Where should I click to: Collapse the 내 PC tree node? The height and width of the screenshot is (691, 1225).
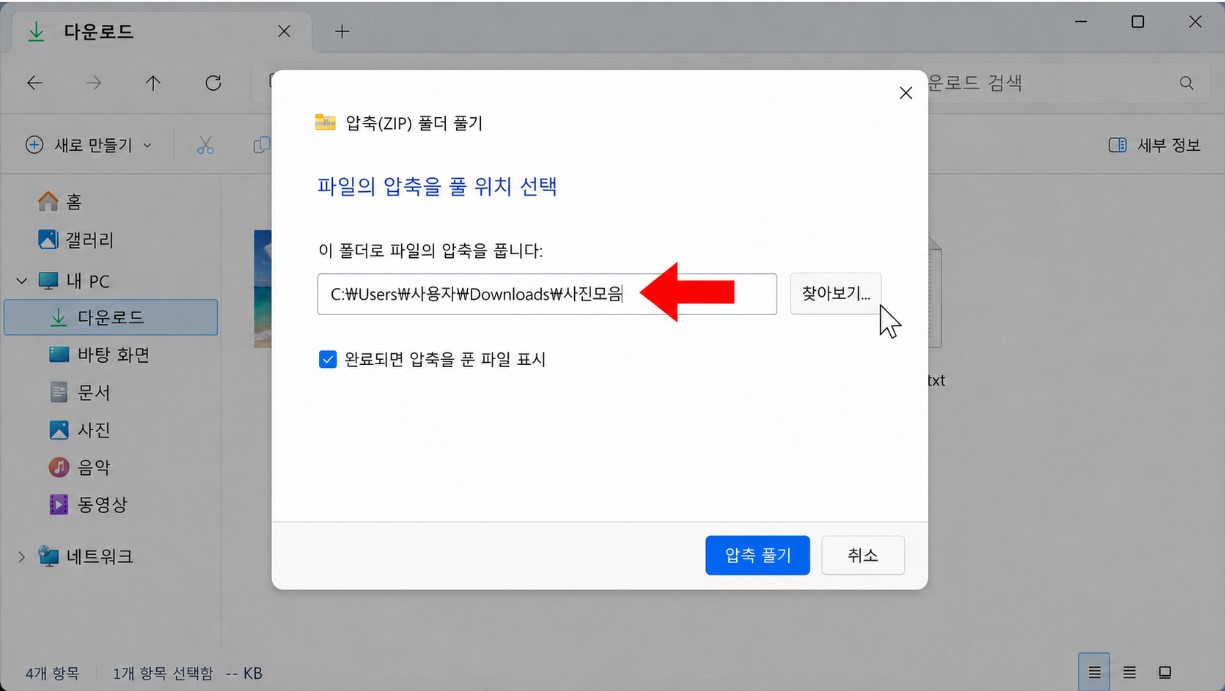21,281
